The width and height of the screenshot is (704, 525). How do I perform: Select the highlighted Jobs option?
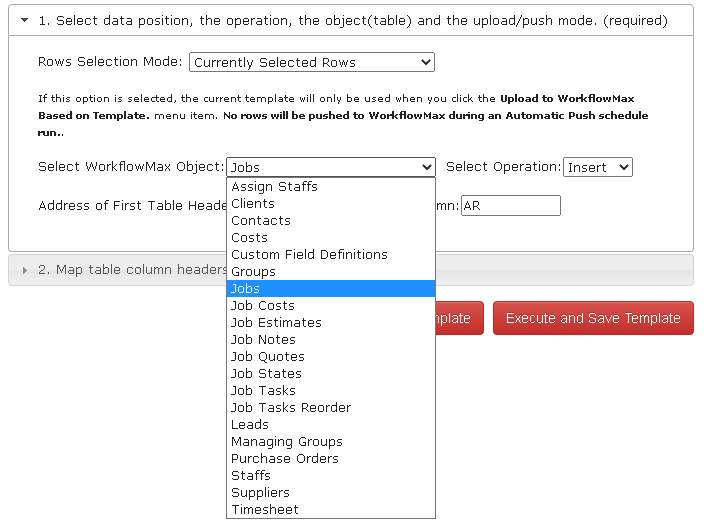(331, 289)
